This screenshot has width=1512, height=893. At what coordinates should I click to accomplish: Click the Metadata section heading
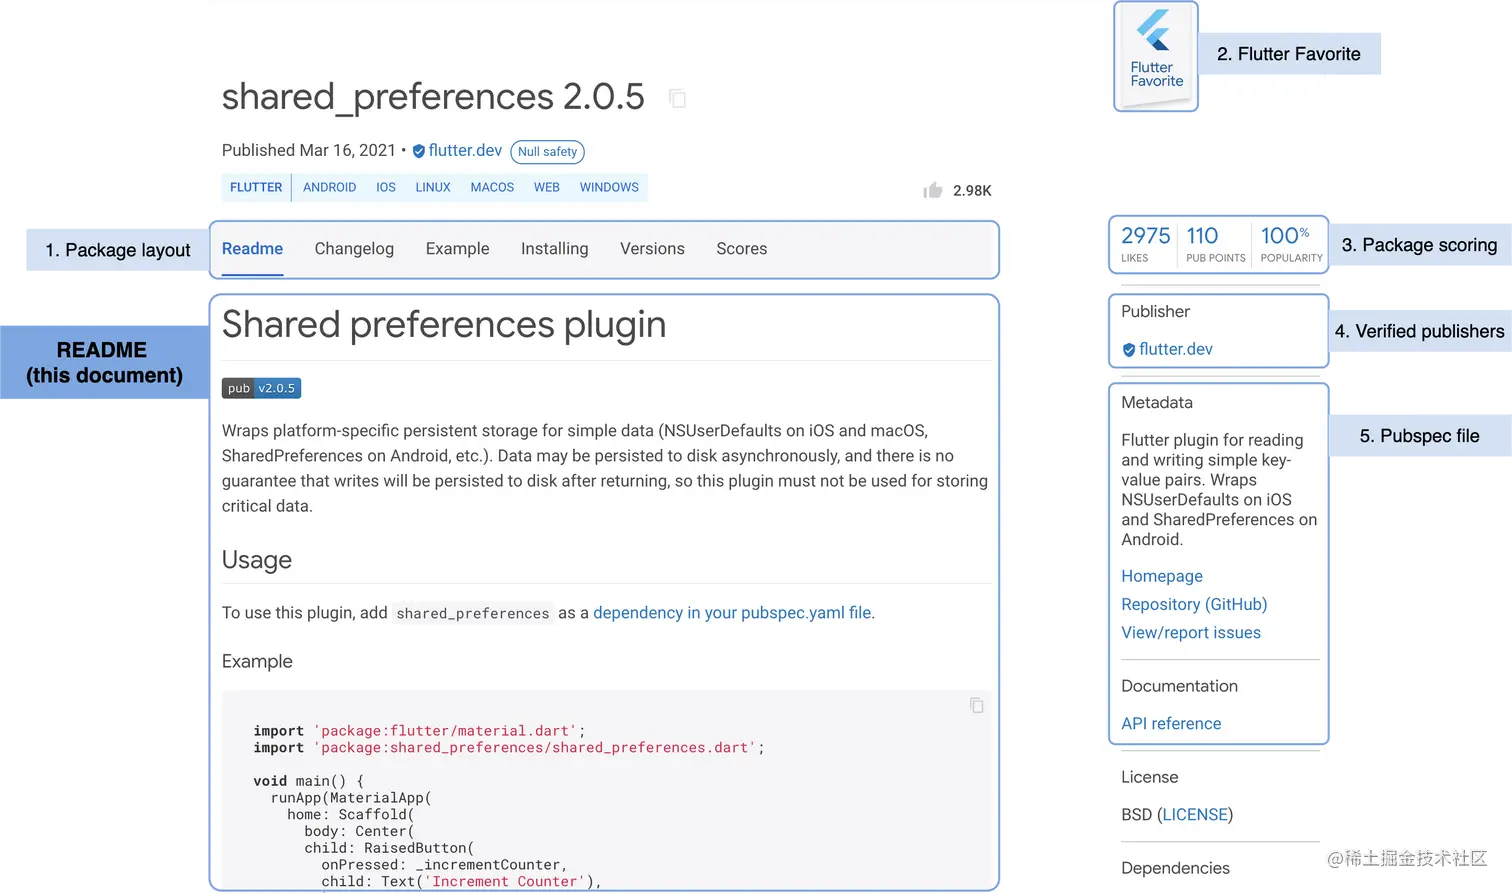point(1157,403)
